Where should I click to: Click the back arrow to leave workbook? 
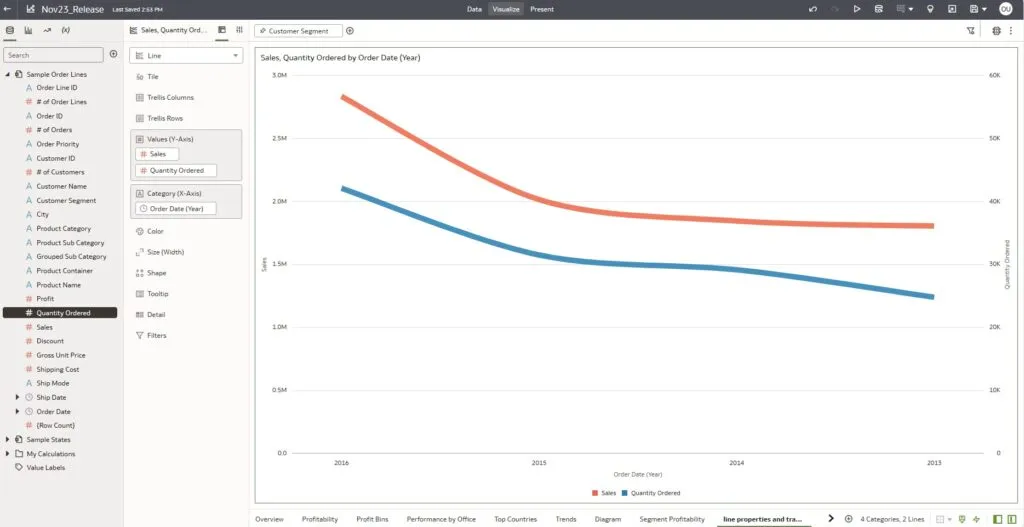point(9,9)
